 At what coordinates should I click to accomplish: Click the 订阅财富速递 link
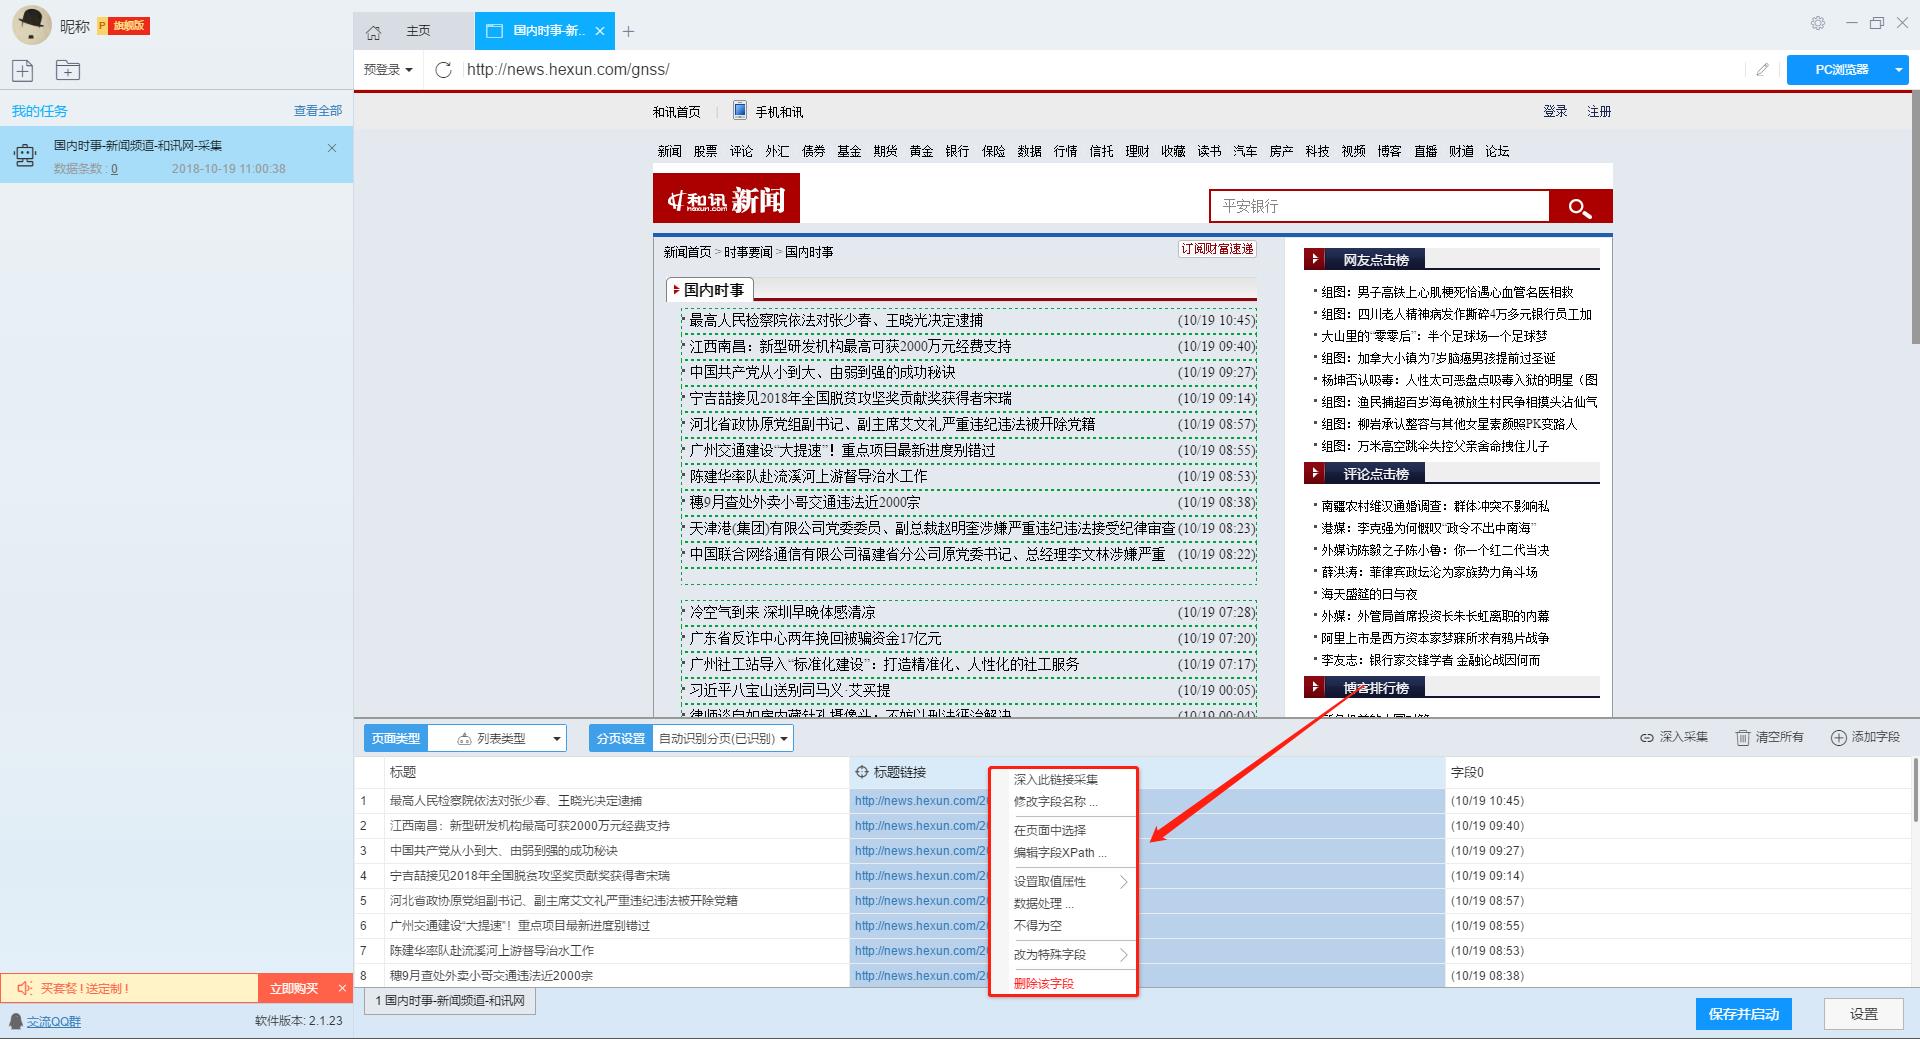(x=1217, y=249)
